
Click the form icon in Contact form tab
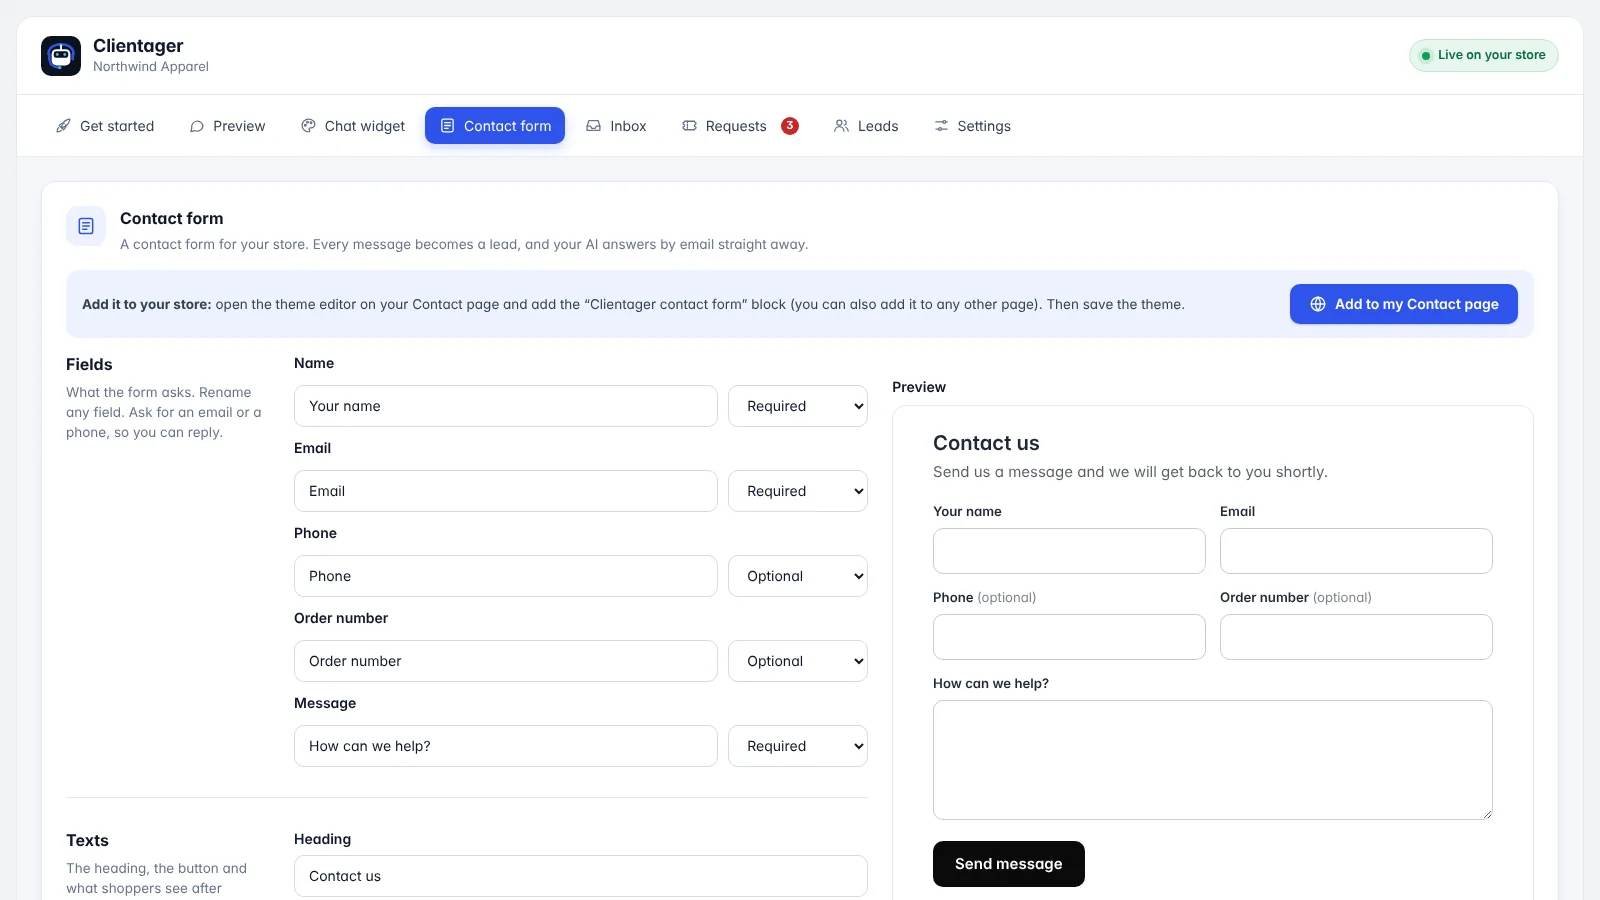(x=447, y=126)
